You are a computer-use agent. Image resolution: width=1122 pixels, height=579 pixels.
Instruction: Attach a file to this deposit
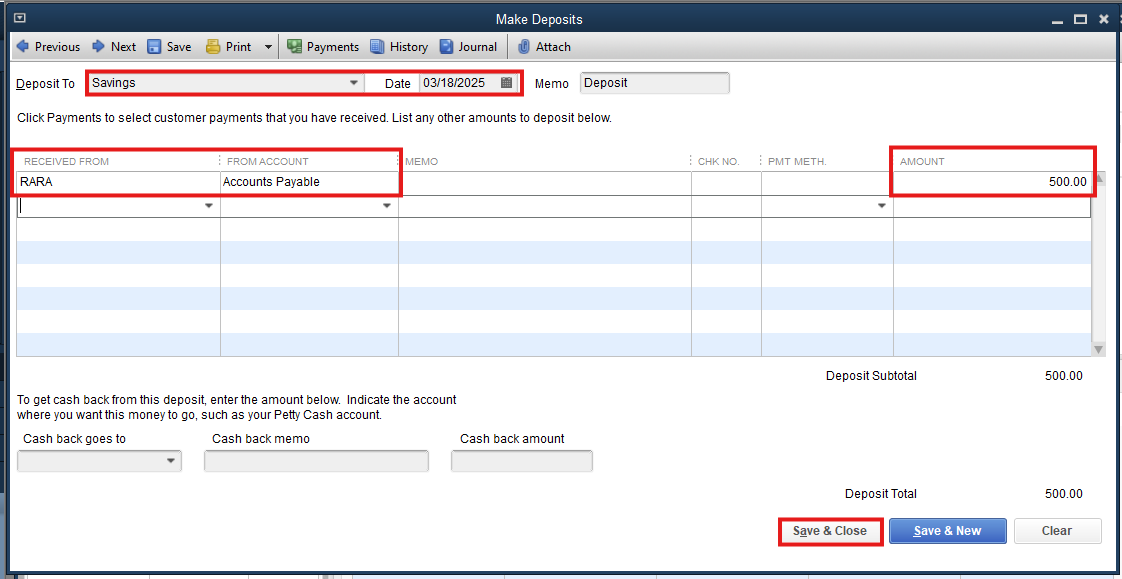pos(544,47)
